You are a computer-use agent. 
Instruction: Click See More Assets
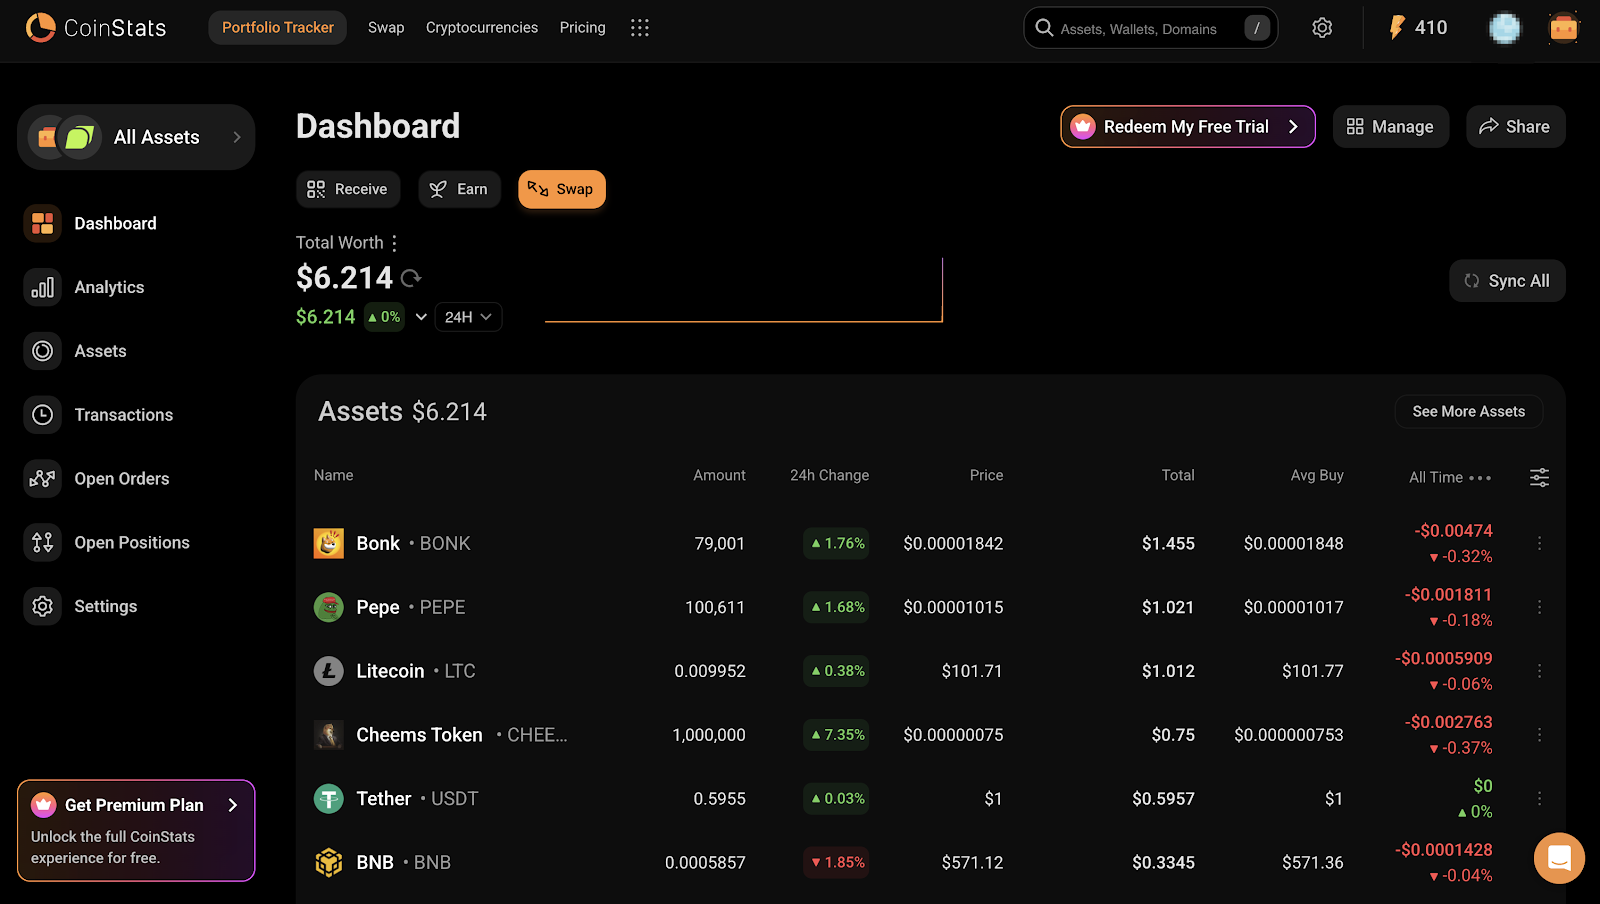(1469, 412)
